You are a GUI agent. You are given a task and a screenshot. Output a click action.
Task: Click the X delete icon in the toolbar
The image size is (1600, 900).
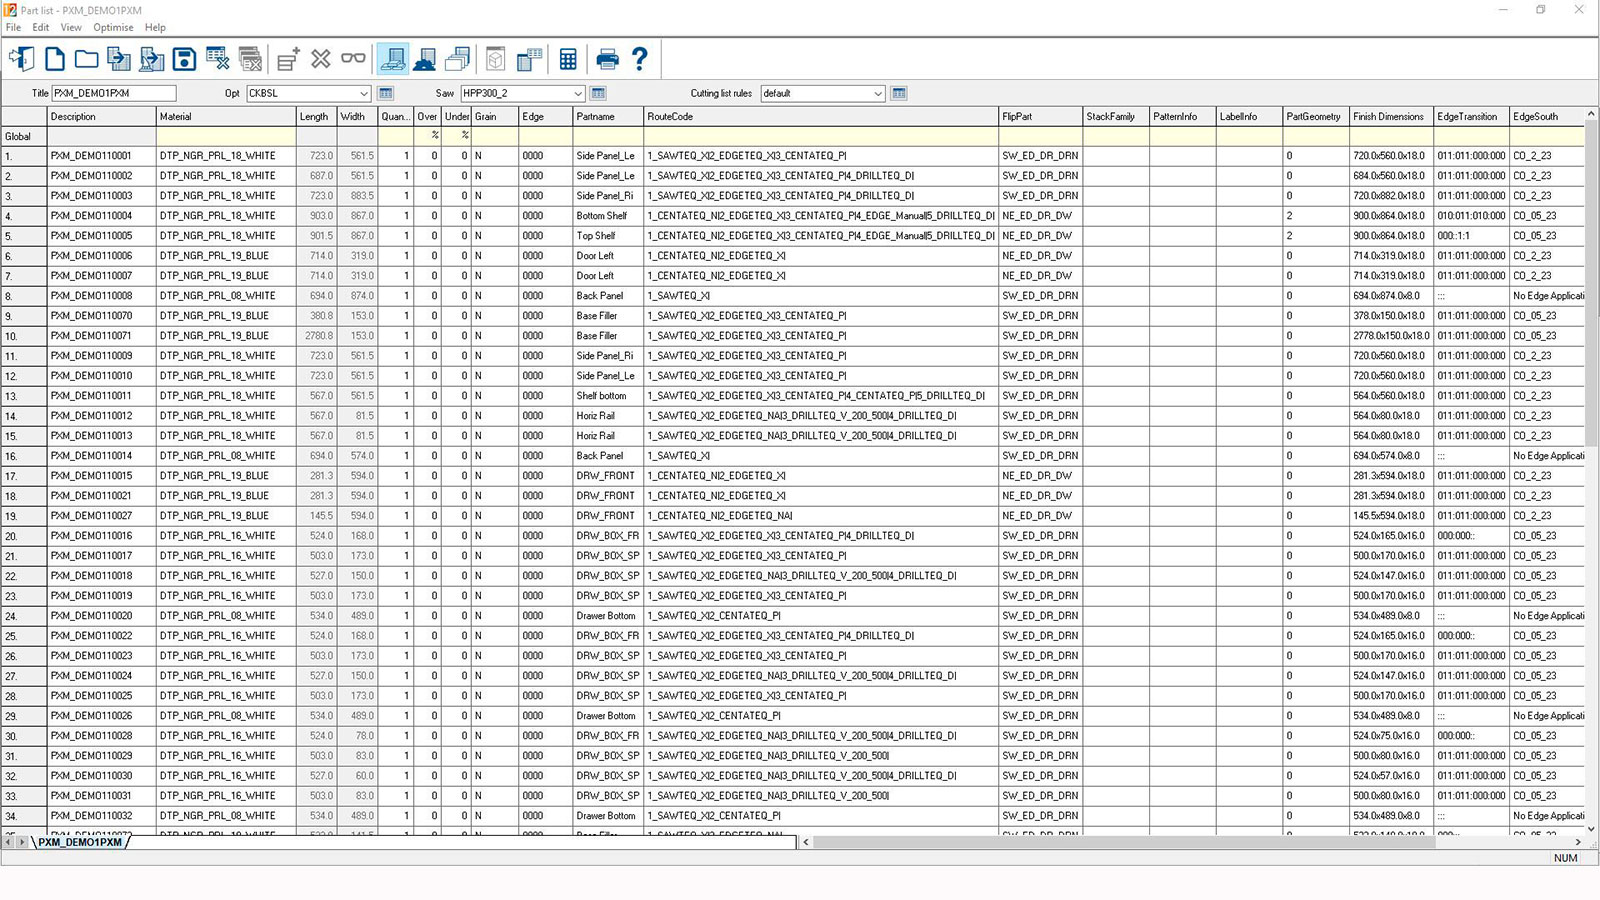coord(321,59)
